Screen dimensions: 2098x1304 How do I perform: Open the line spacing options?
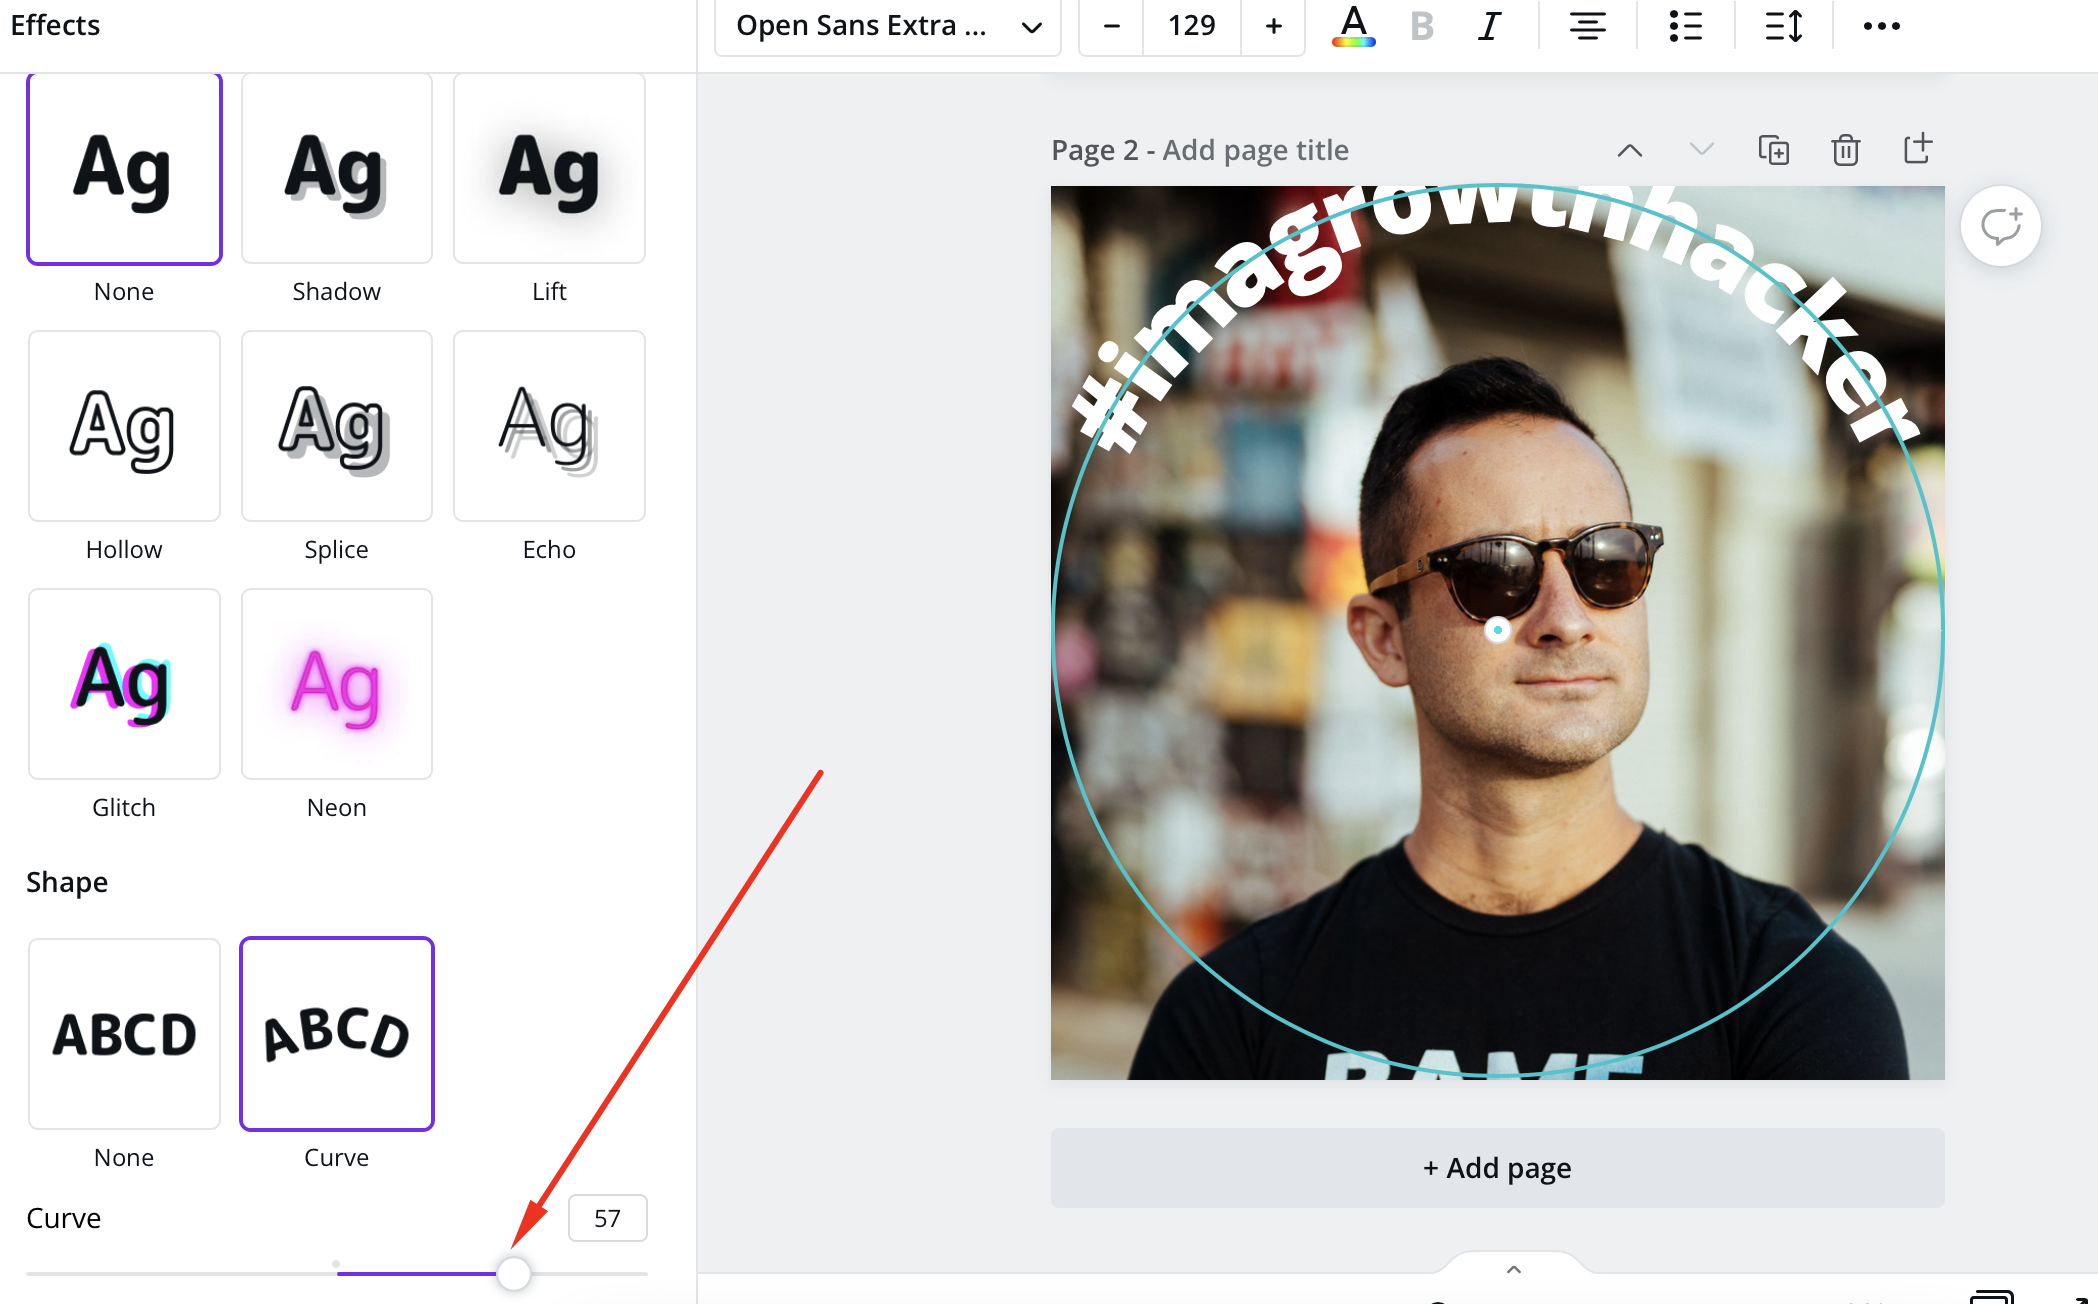coord(1783,26)
